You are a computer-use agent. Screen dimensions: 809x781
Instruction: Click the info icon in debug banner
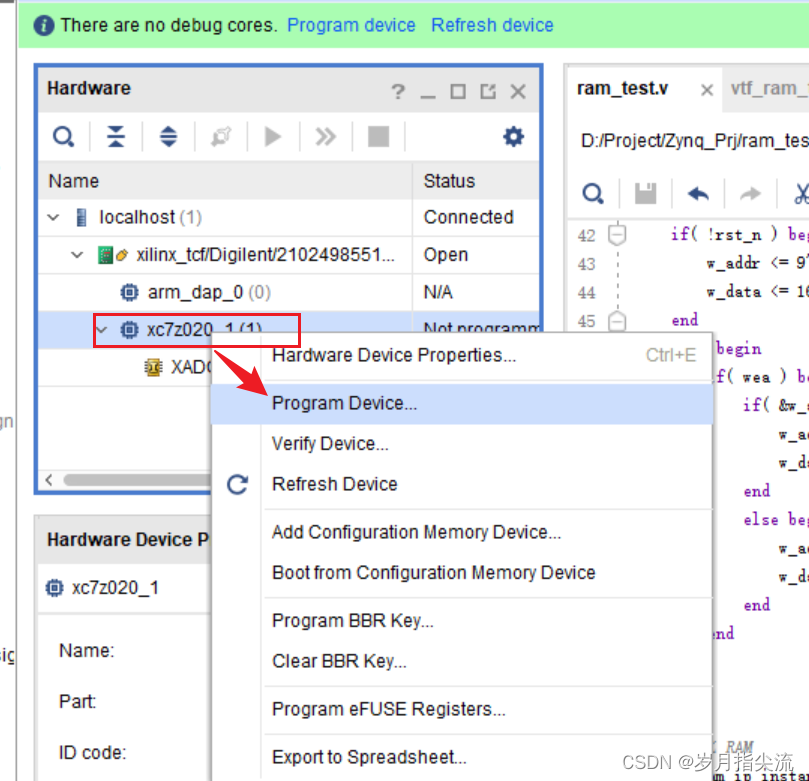pyautogui.click(x=44, y=25)
